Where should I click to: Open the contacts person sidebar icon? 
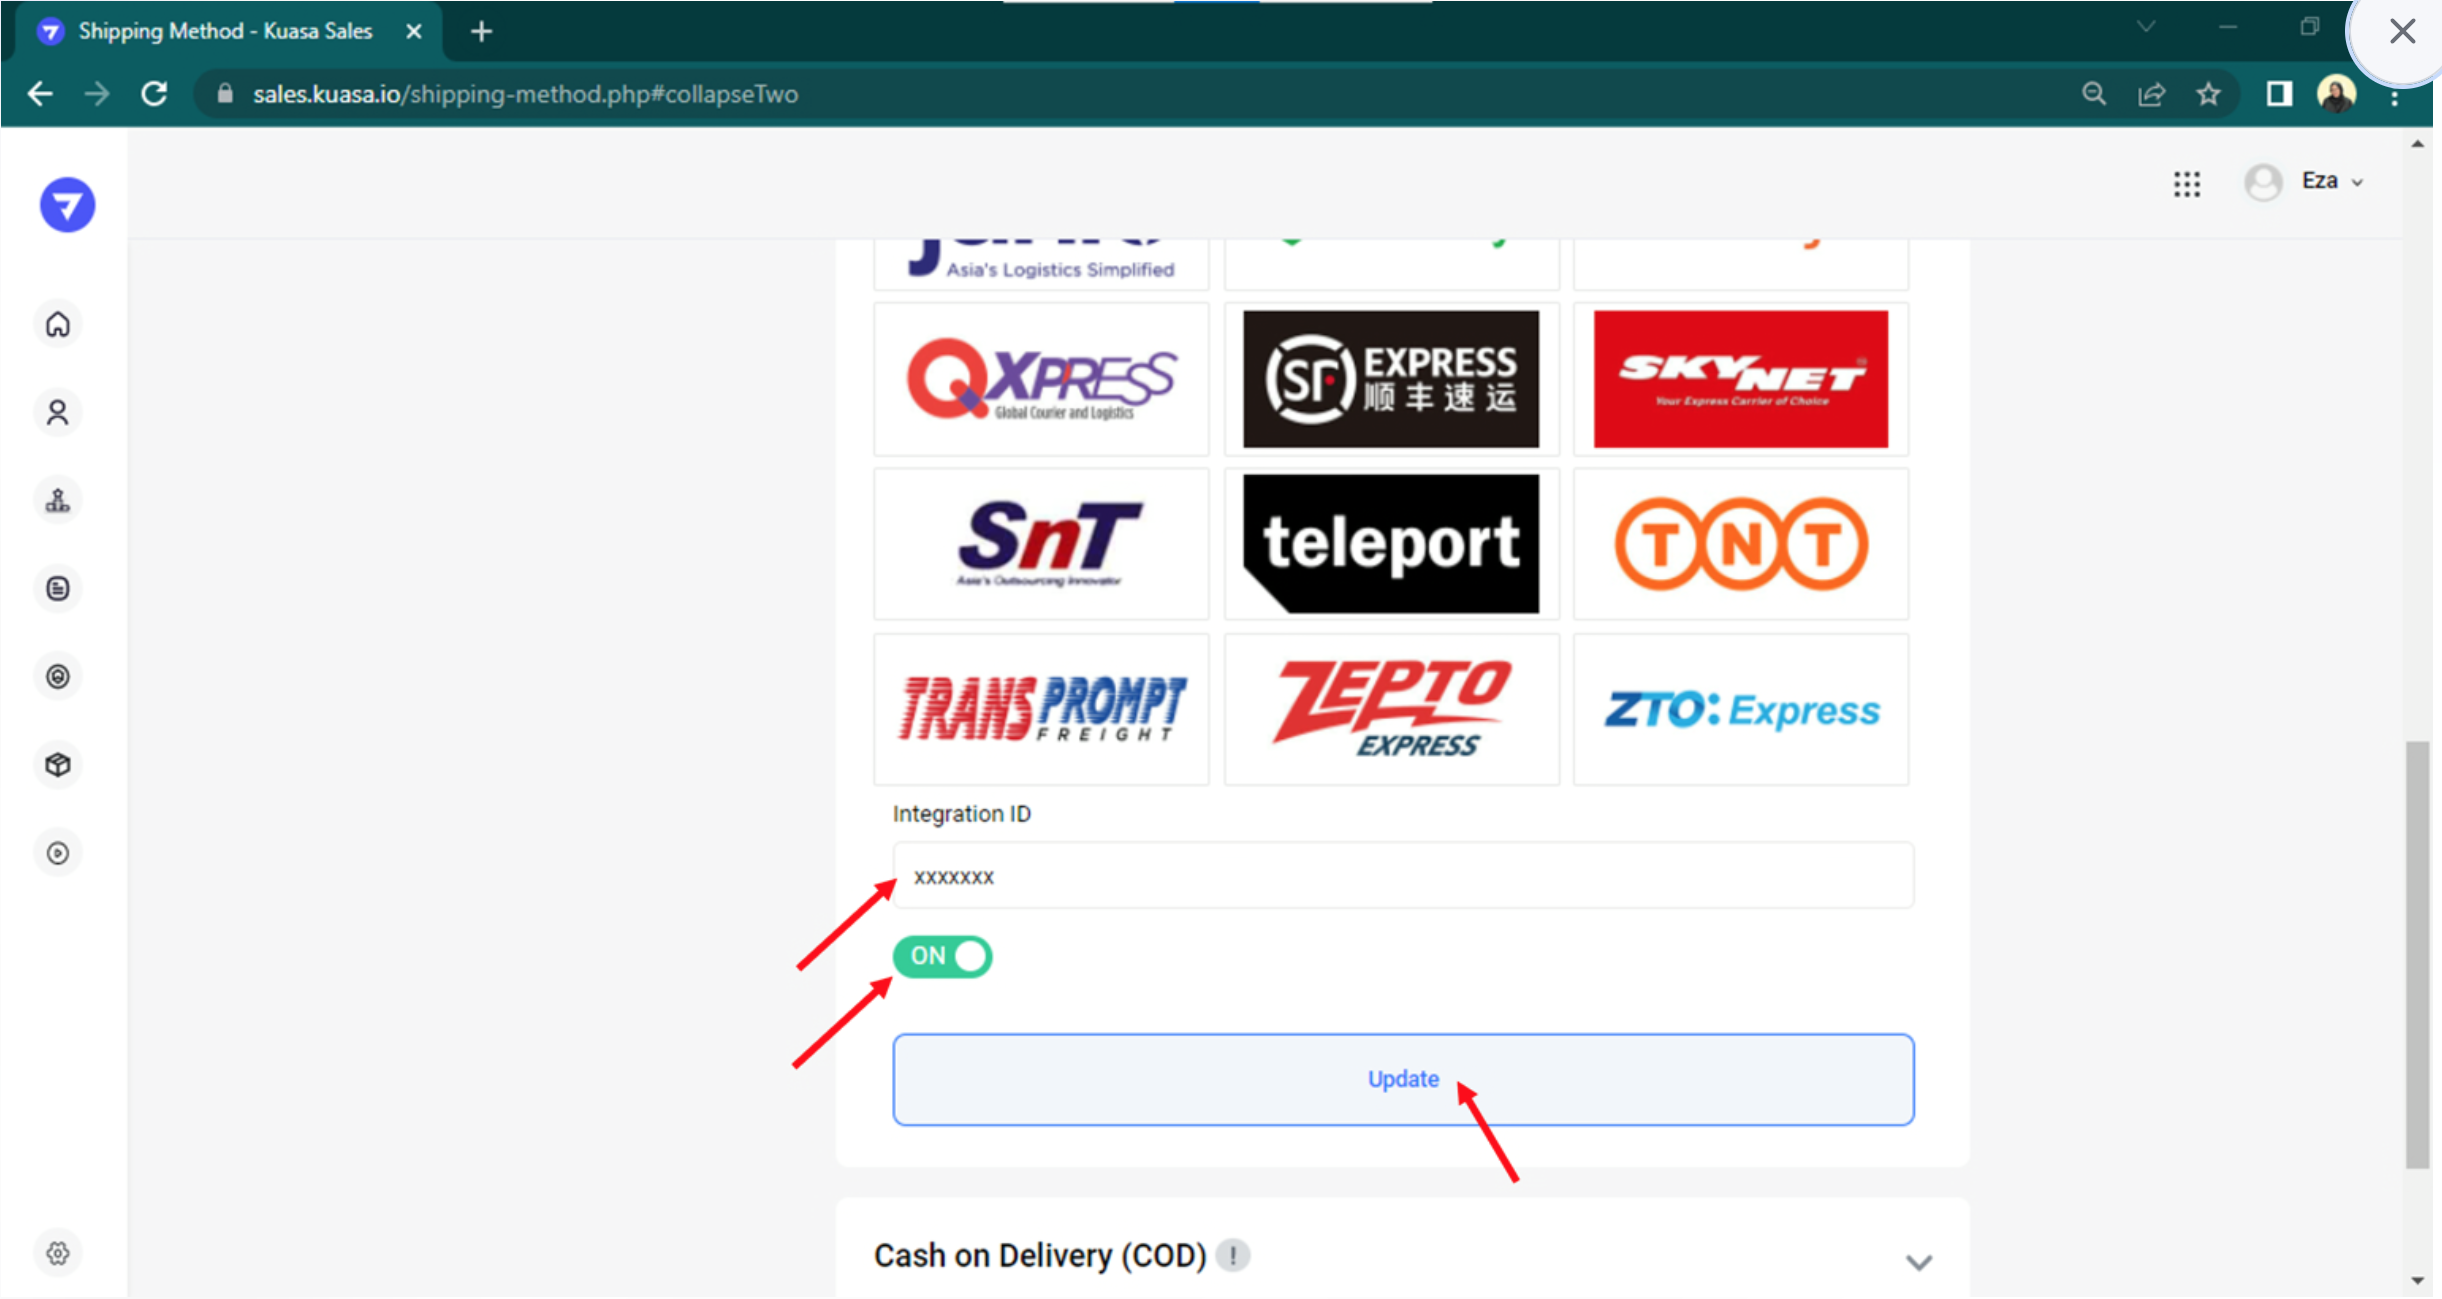58,412
